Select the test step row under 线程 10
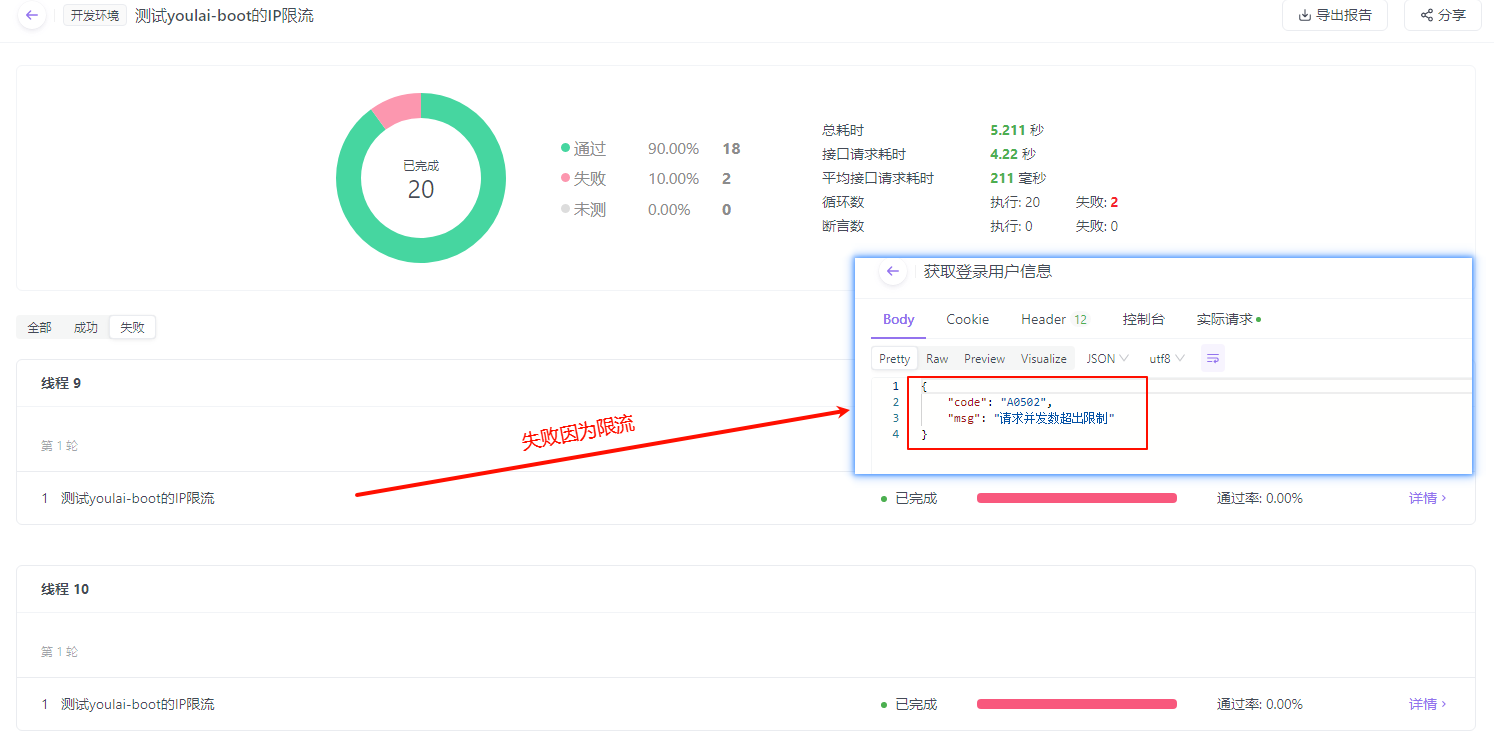Image resolution: width=1494 pixels, height=739 pixels. (x=746, y=704)
